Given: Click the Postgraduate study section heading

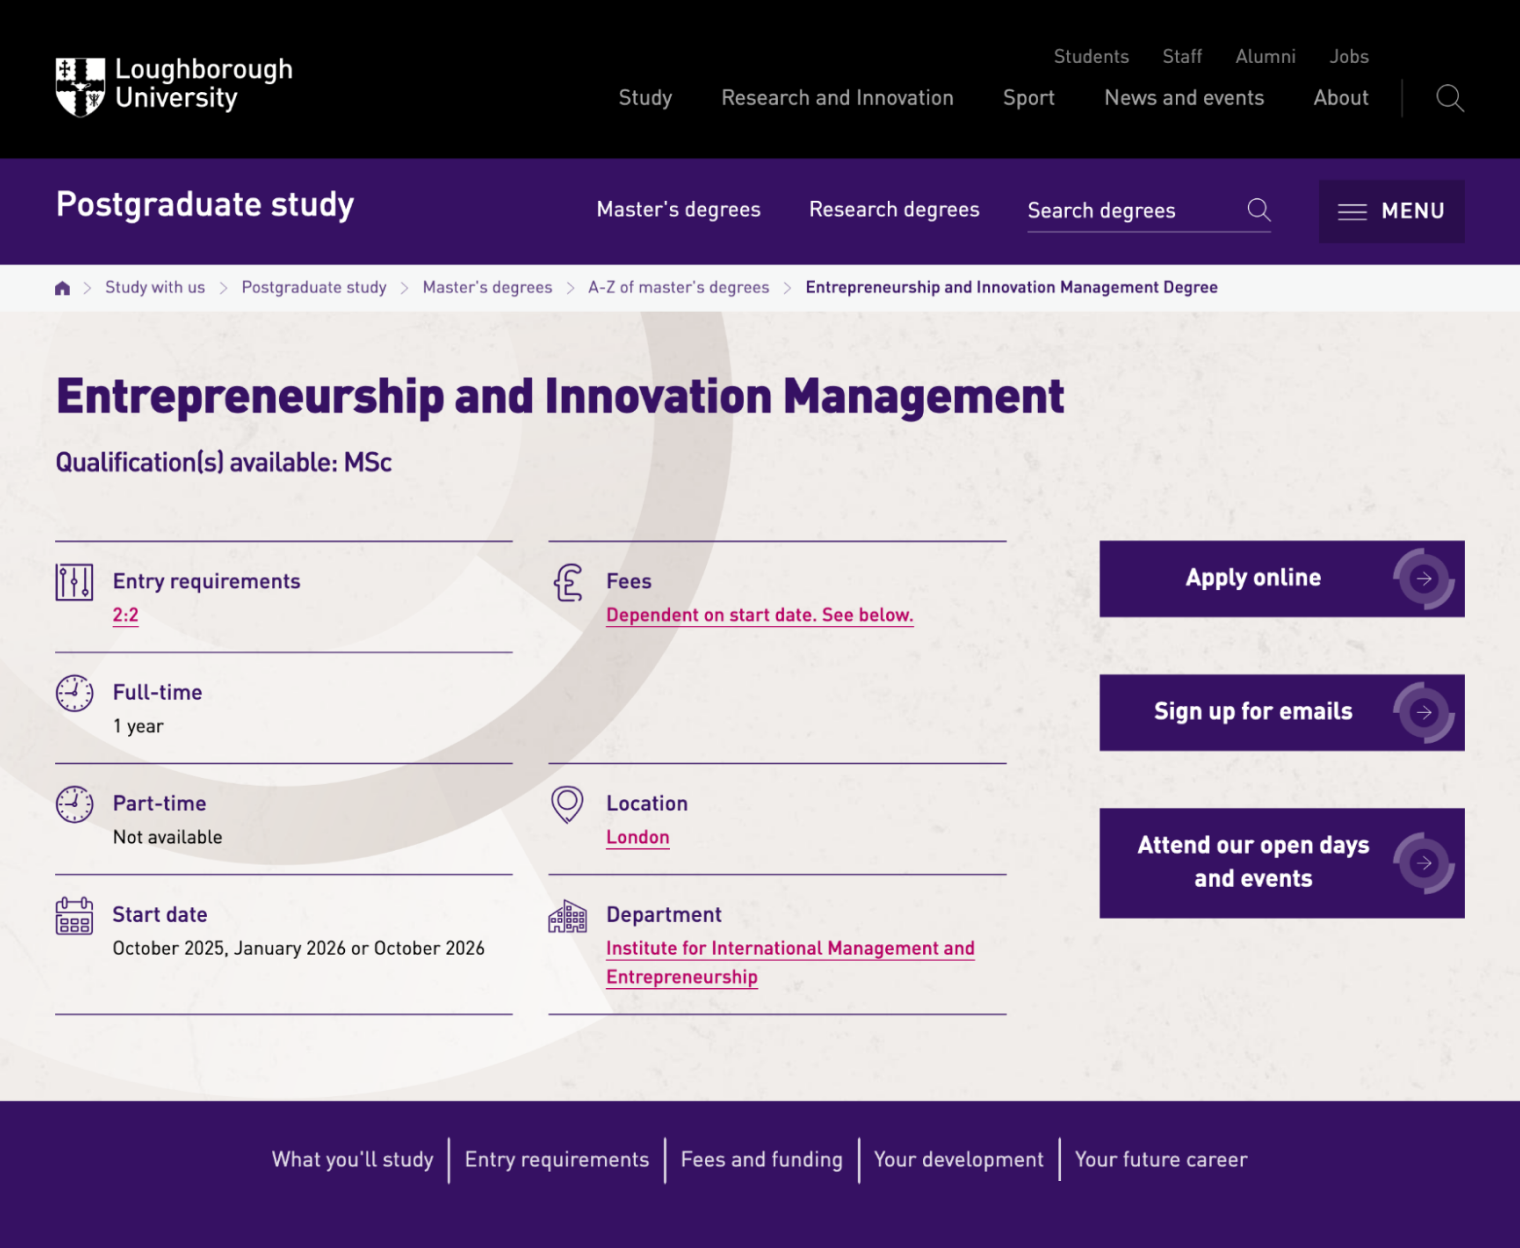Looking at the screenshot, I should point(205,205).
